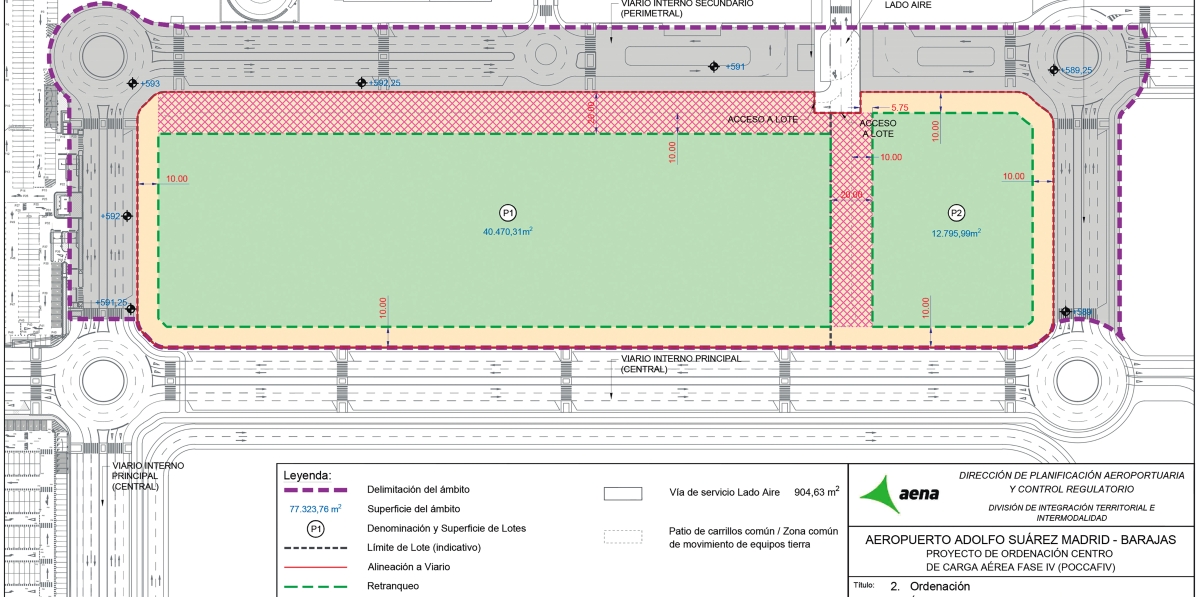Click the 'Superficie del ámbito' legend entry
The width and height of the screenshot is (1200, 597).
click(416, 509)
